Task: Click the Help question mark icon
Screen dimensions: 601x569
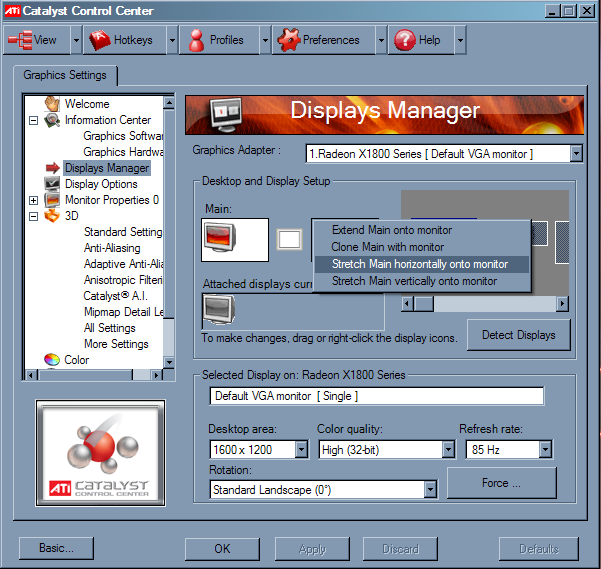Action: click(x=405, y=40)
